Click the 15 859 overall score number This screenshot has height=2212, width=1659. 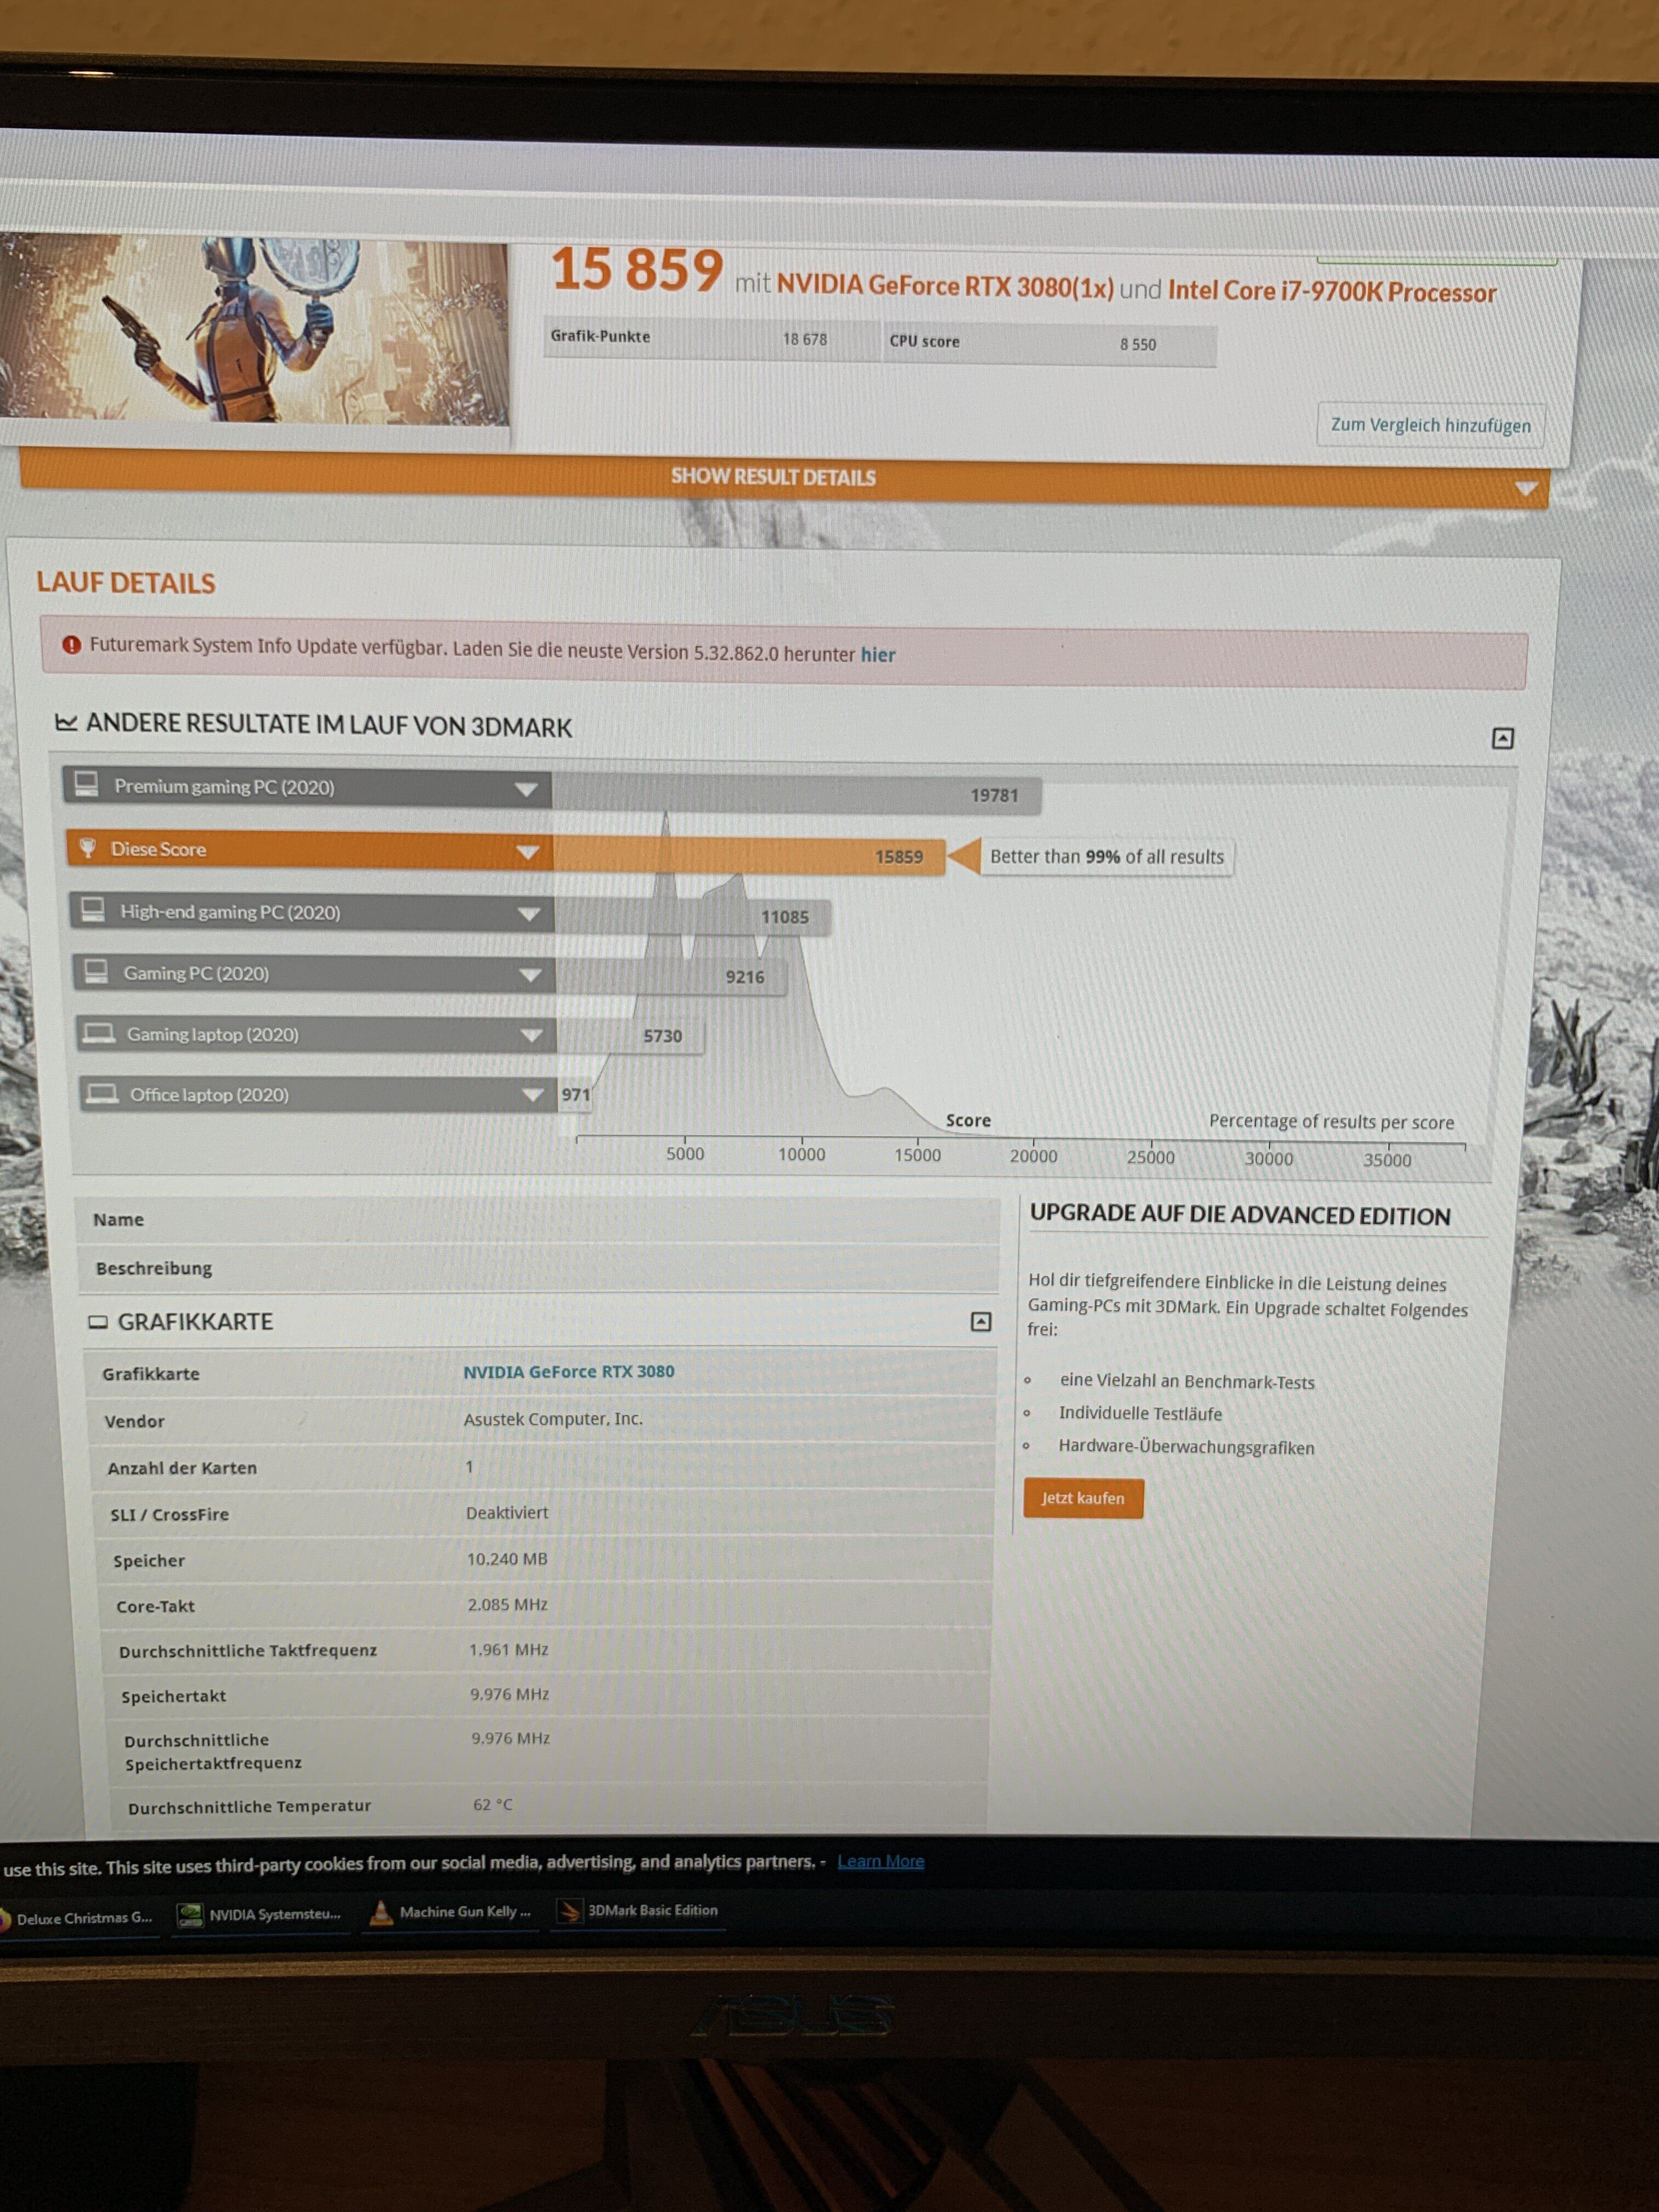click(x=637, y=270)
